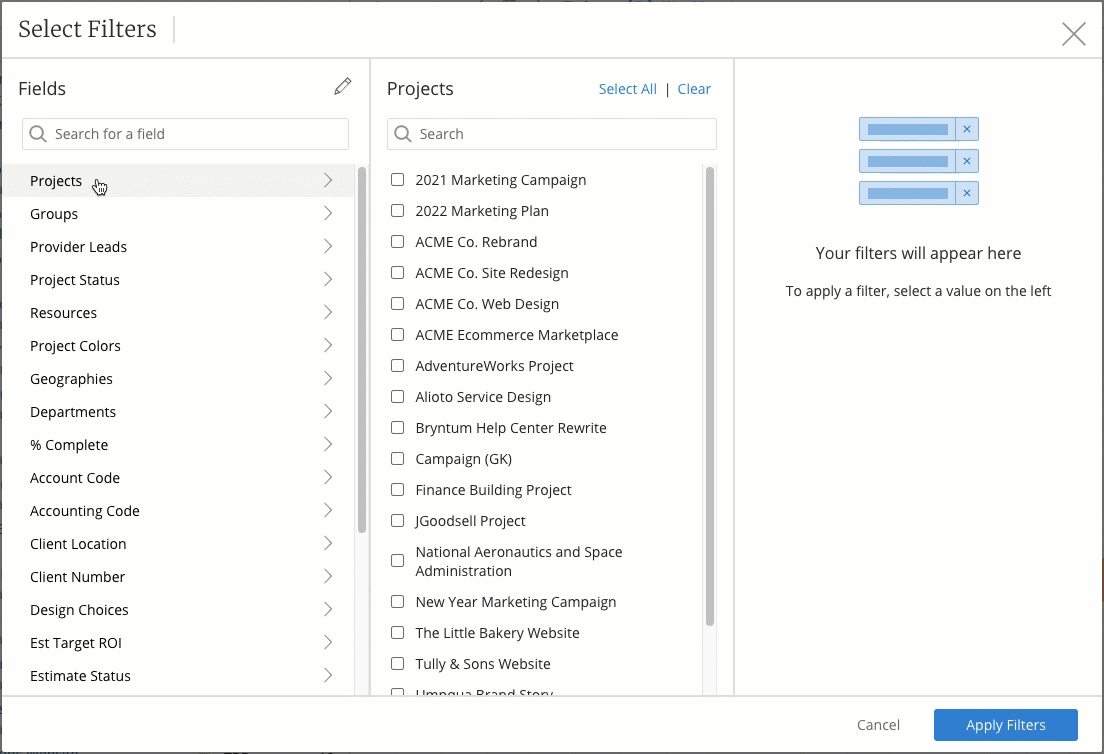Remove the second filter chip on the right
The width and height of the screenshot is (1104, 754).
pos(966,160)
